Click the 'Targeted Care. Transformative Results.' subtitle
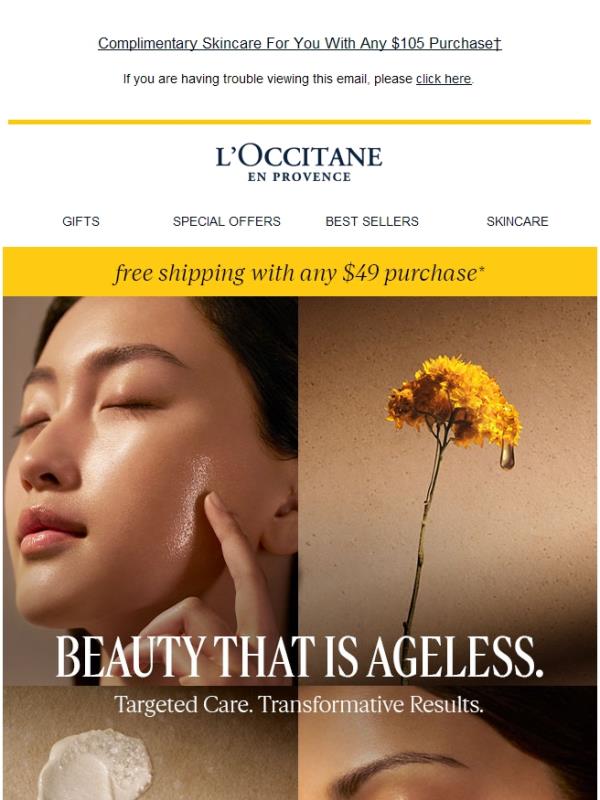Image resolution: width=600 pixels, height=800 pixels. tap(298, 705)
